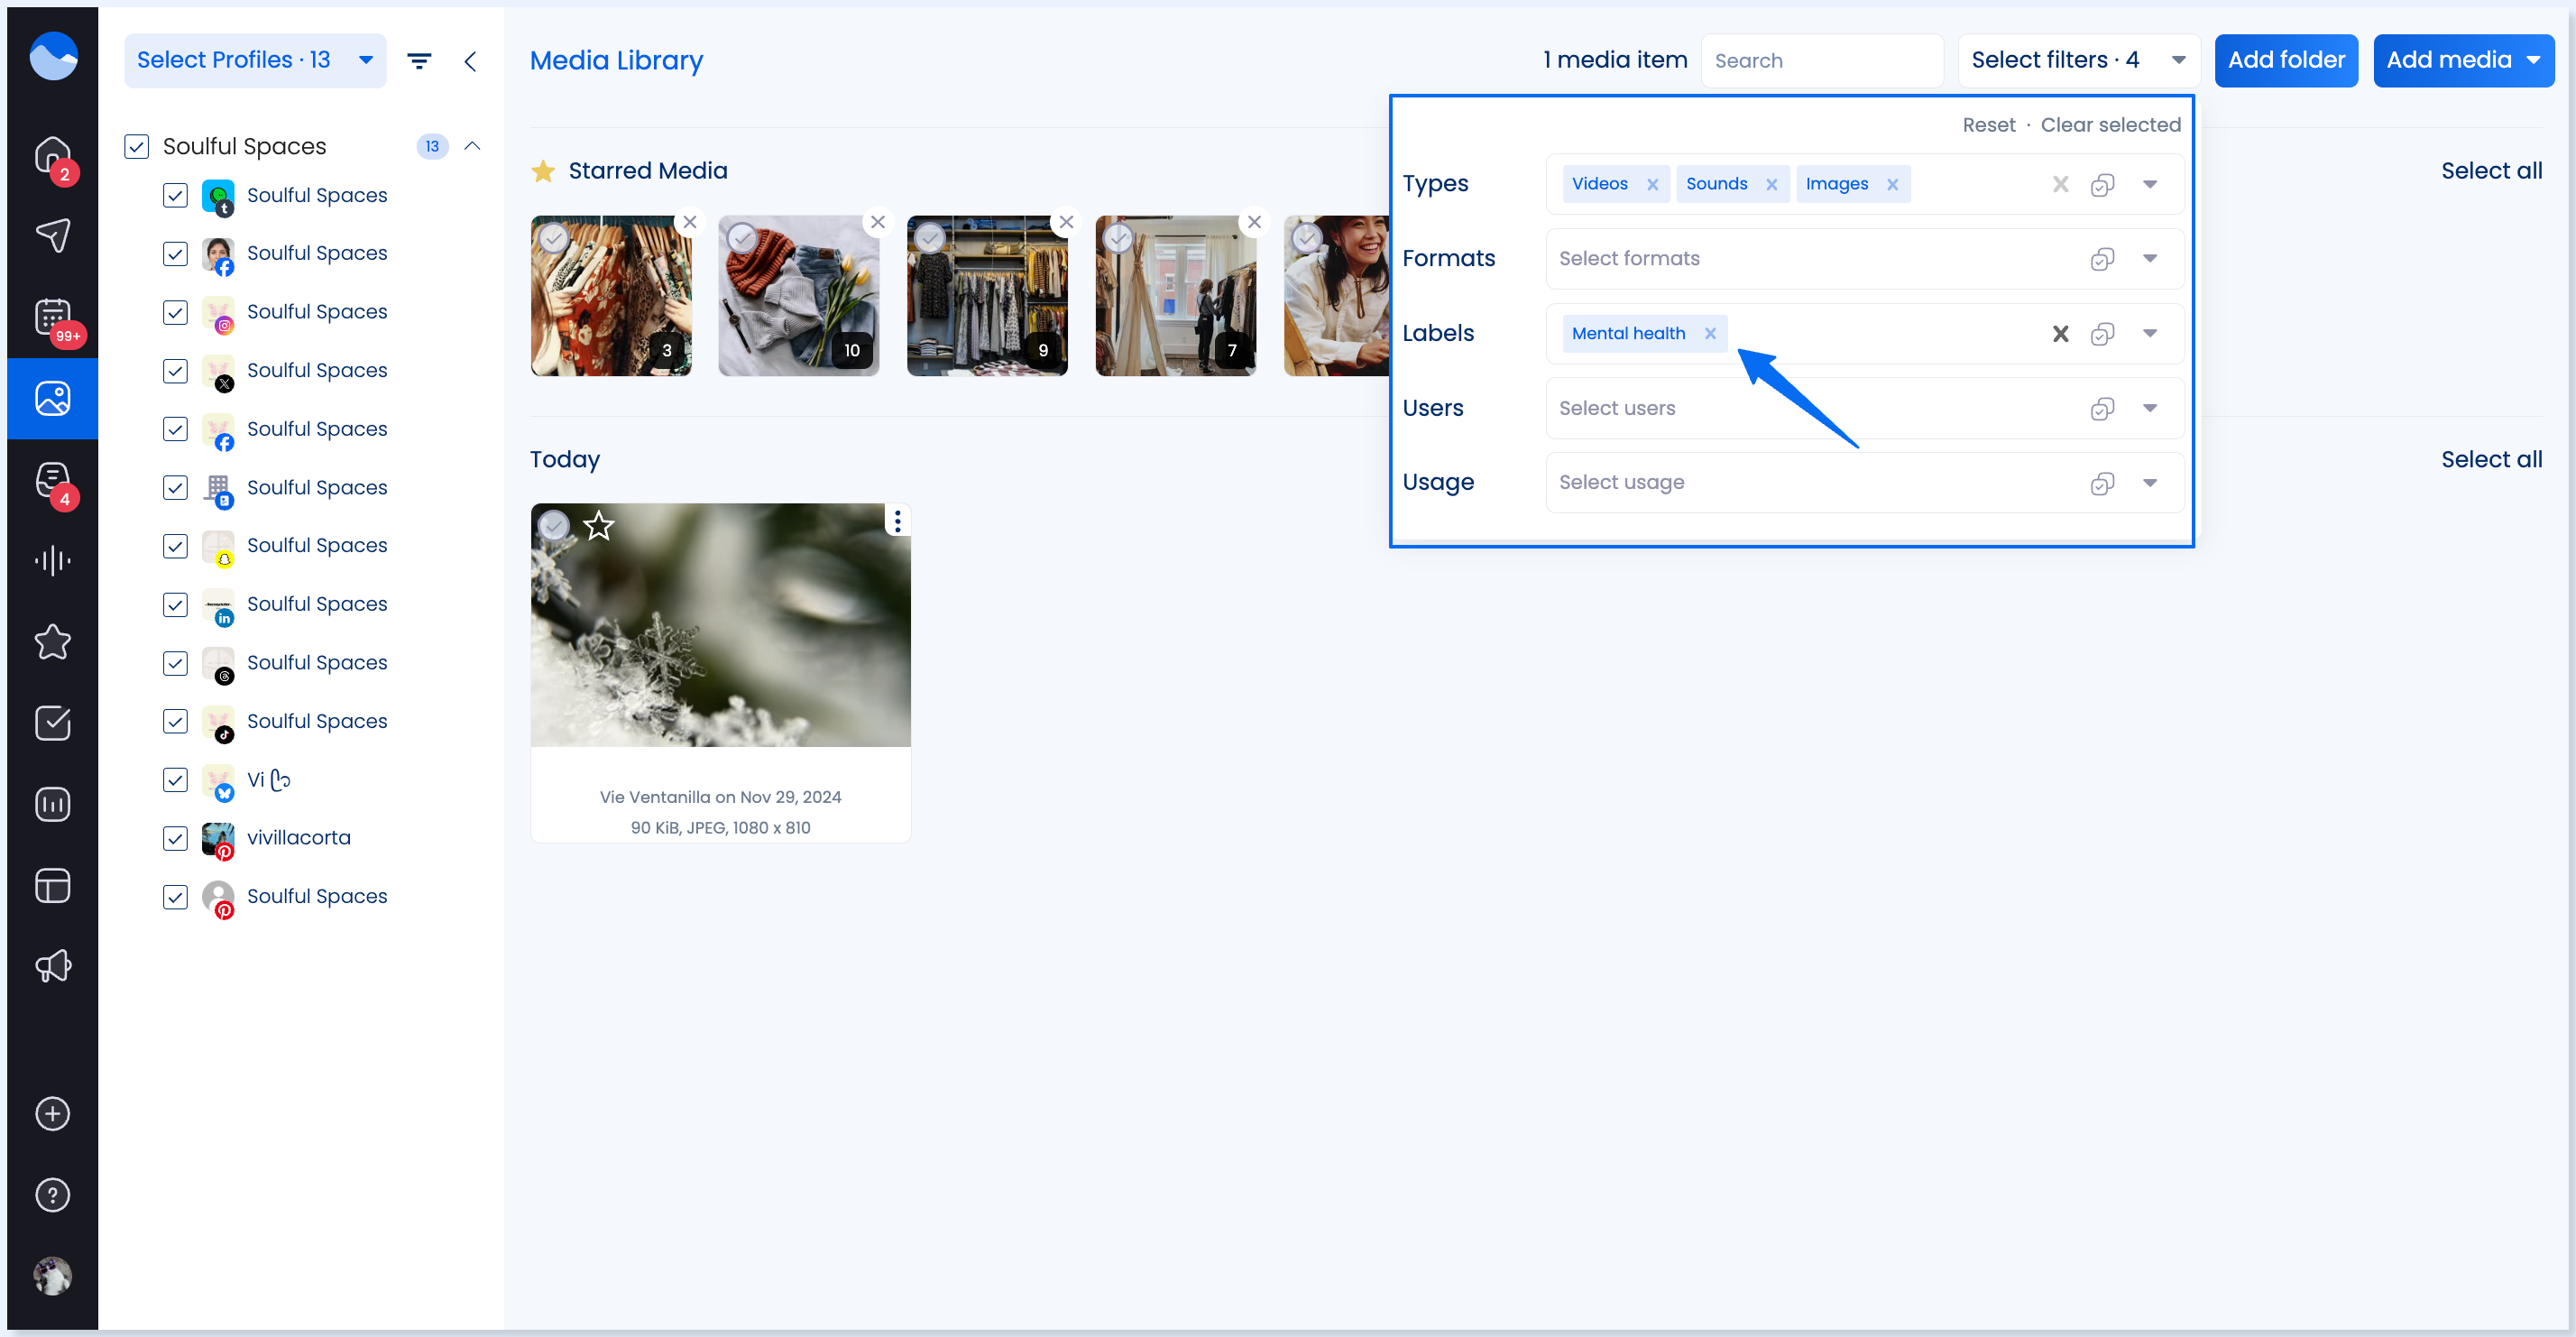Viewport: 2576px width, 1337px height.
Task: Expand the Formats dropdown arrow
Action: click(x=2150, y=258)
